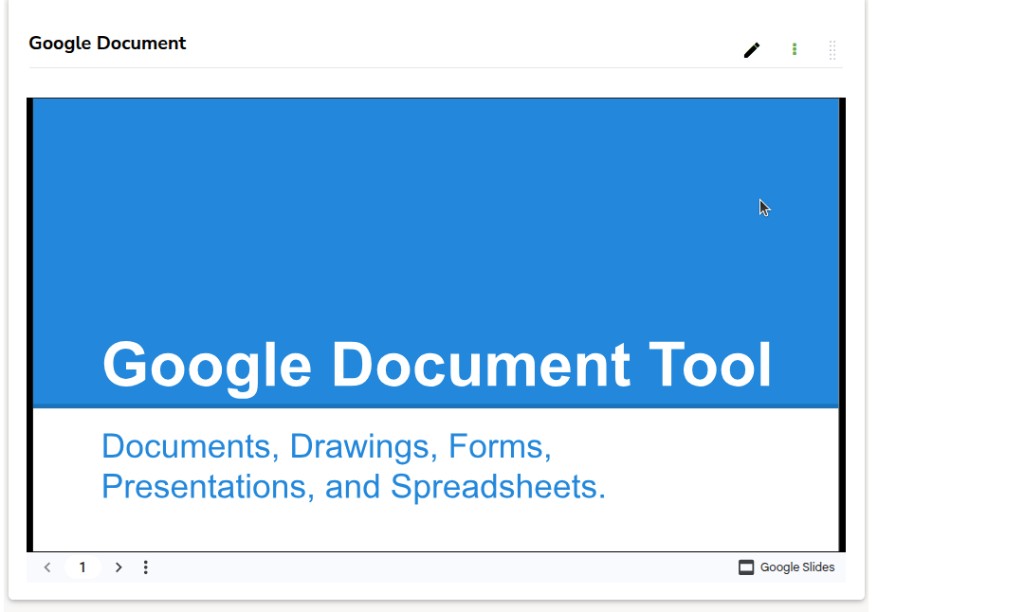This screenshot has width=1024, height=612.
Task: Open the Google Slides link
Action: point(786,567)
